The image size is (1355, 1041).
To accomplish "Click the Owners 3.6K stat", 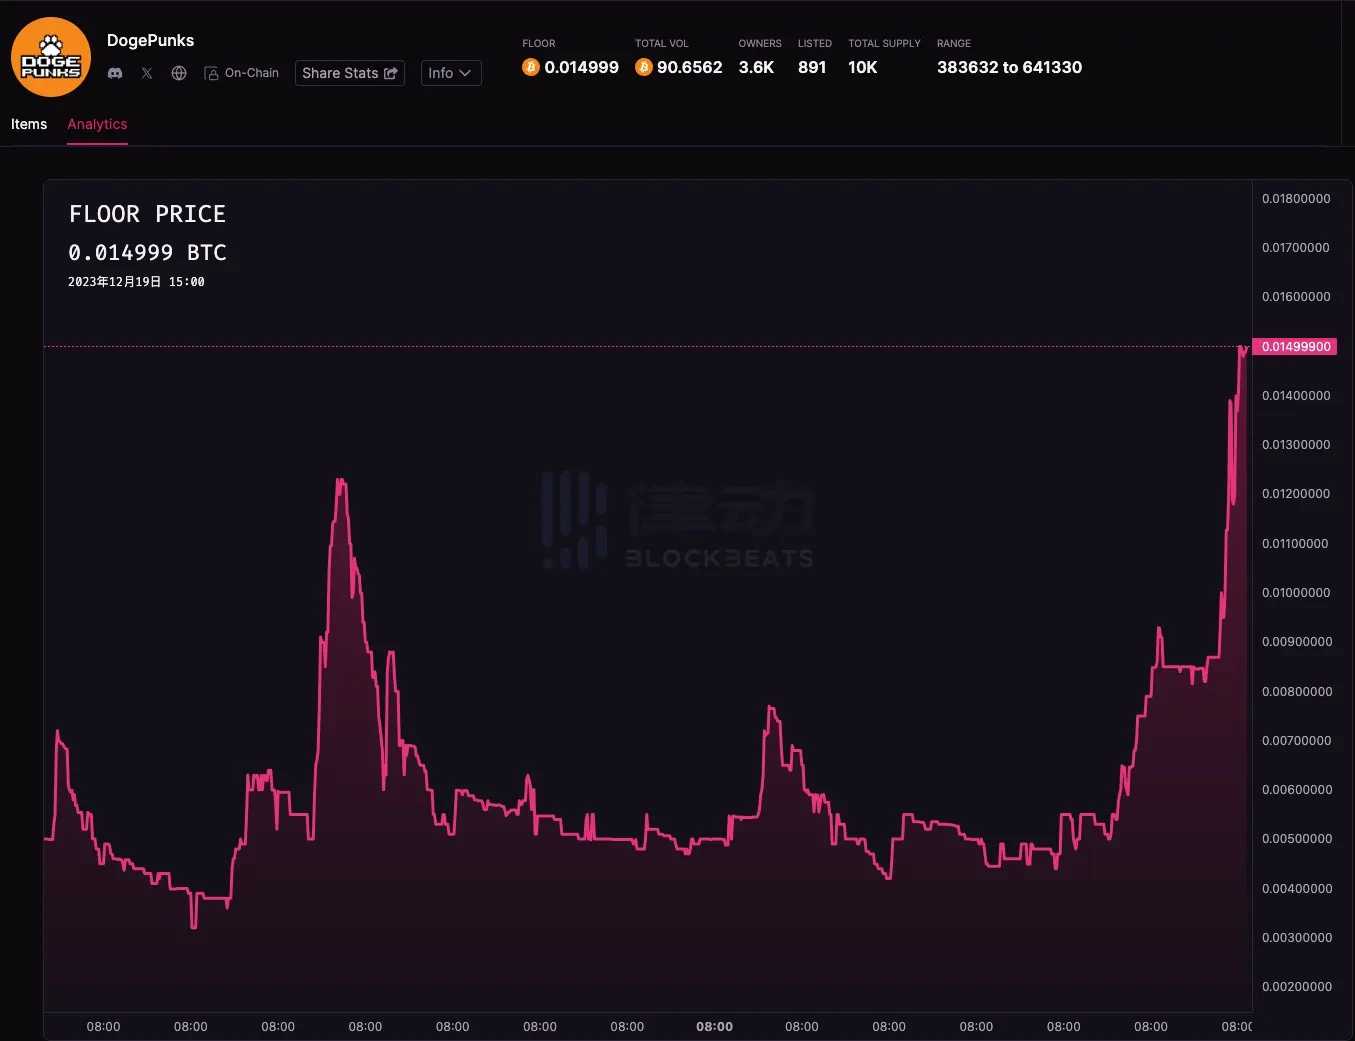I will pyautogui.click(x=756, y=67).
